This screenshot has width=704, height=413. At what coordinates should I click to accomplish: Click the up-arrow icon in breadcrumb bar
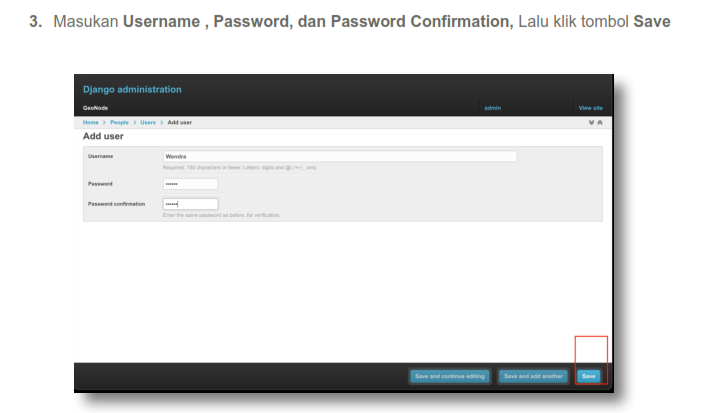[599, 122]
